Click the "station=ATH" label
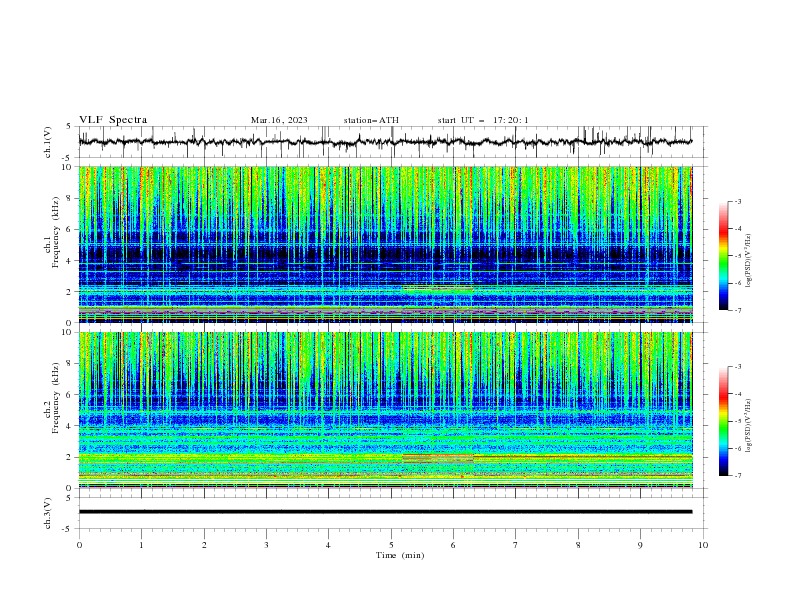This screenshot has height=612, width=792. pos(371,120)
